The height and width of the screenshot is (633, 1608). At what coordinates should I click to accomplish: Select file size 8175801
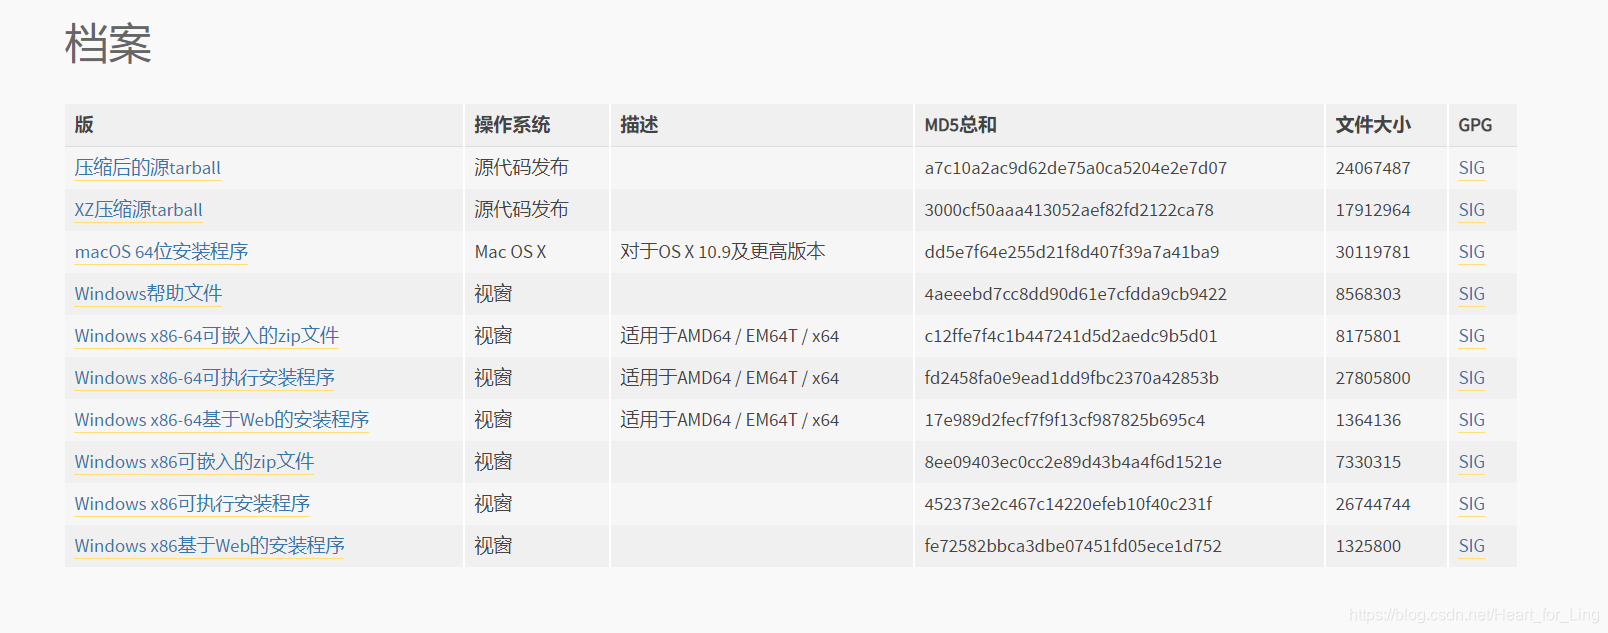click(x=1368, y=336)
